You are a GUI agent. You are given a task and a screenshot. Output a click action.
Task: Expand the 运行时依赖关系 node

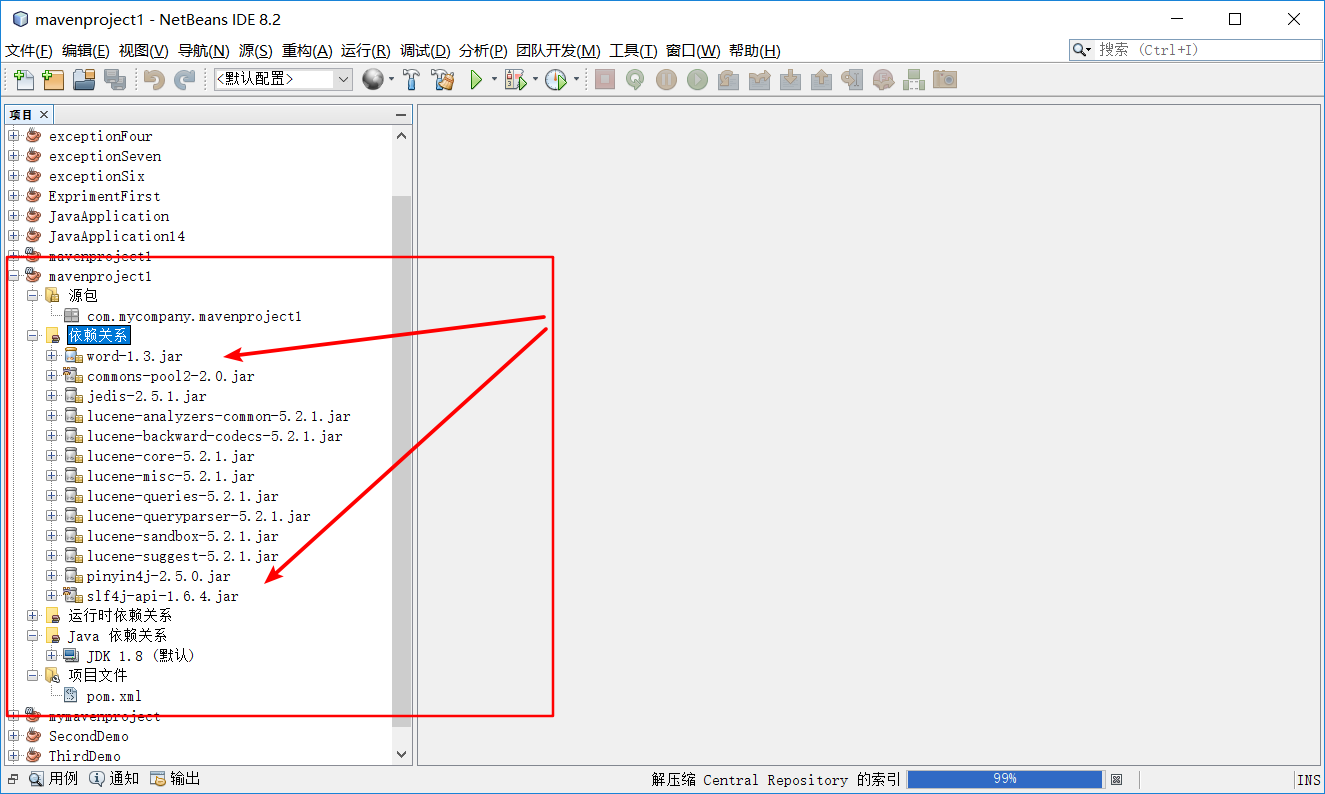click(x=32, y=616)
